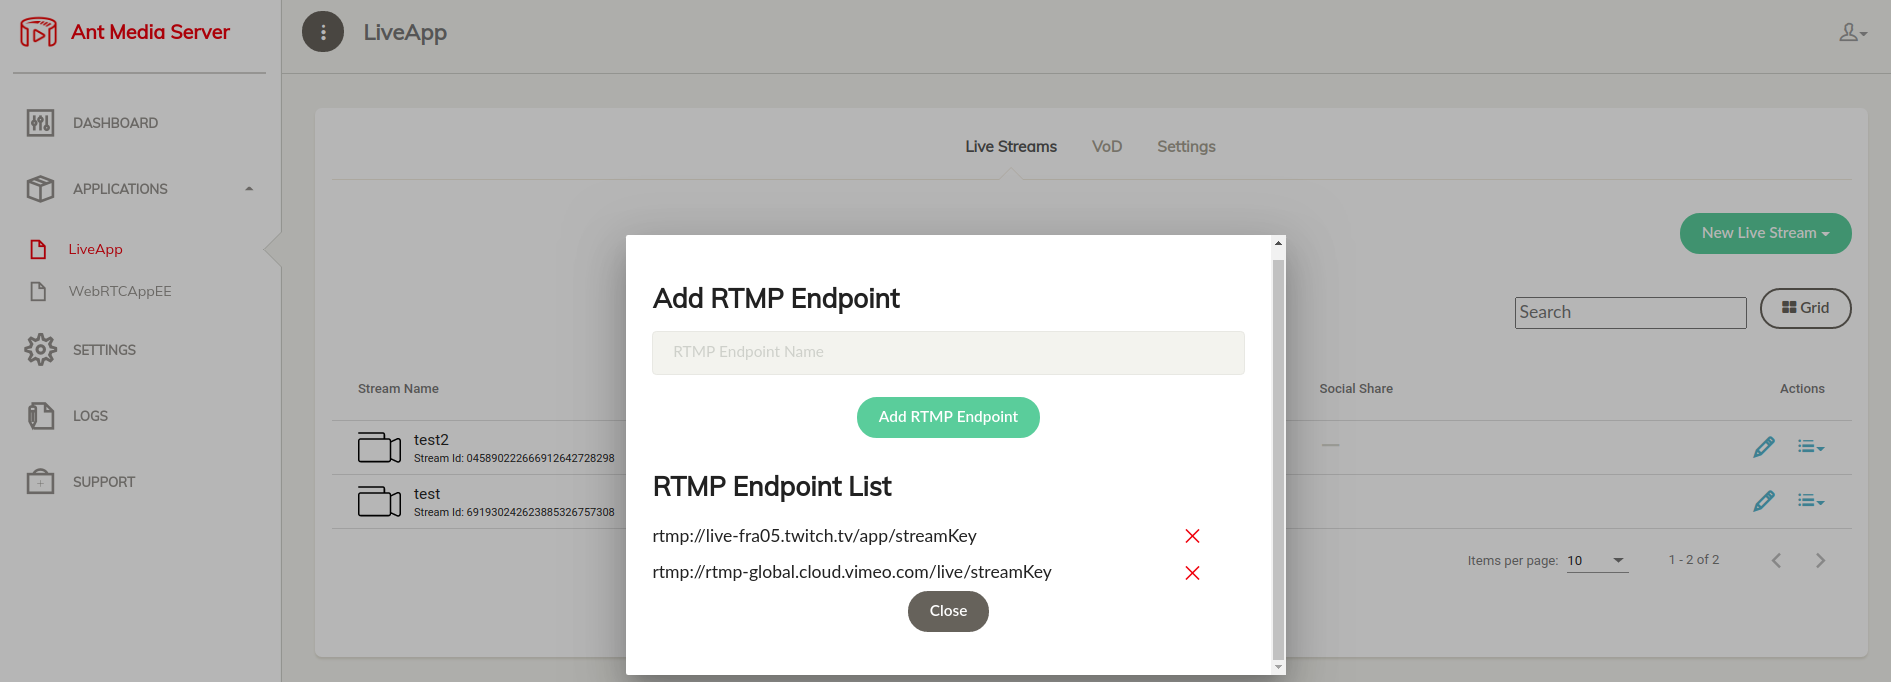Switch to Grid view
This screenshot has width=1891, height=682.
point(1805,308)
